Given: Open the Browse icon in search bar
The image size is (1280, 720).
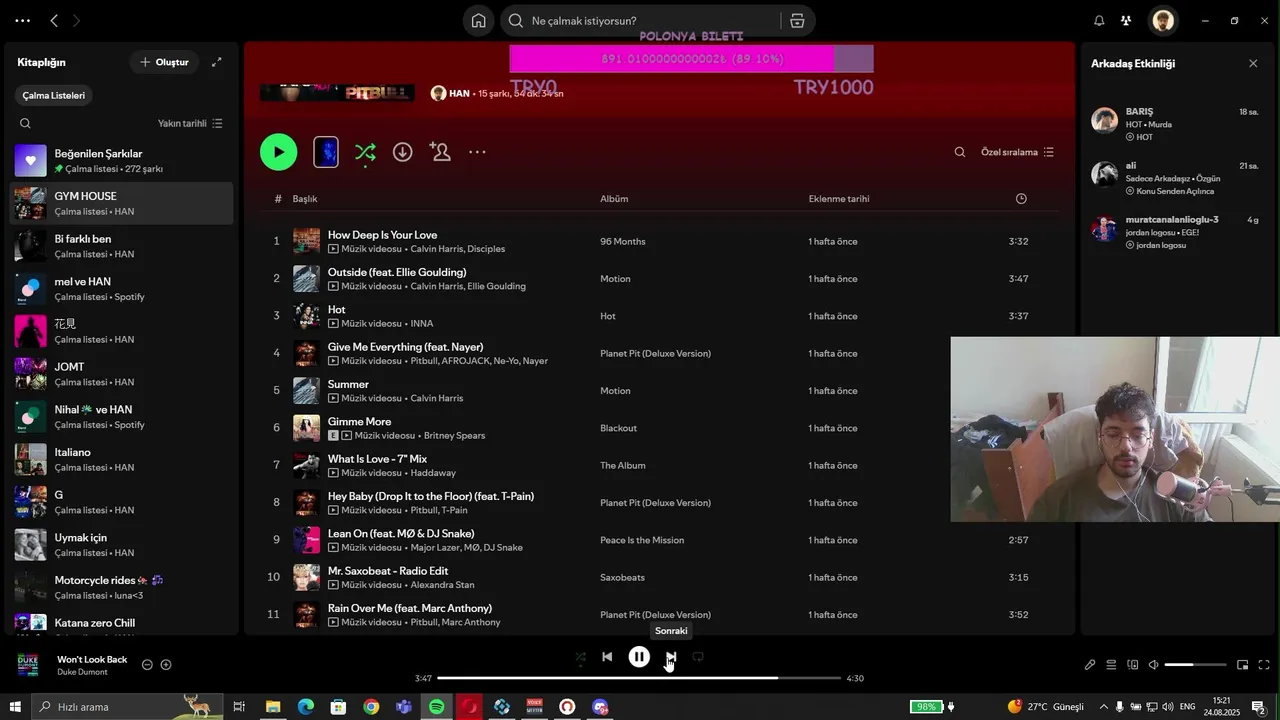Looking at the screenshot, I should tap(797, 21).
